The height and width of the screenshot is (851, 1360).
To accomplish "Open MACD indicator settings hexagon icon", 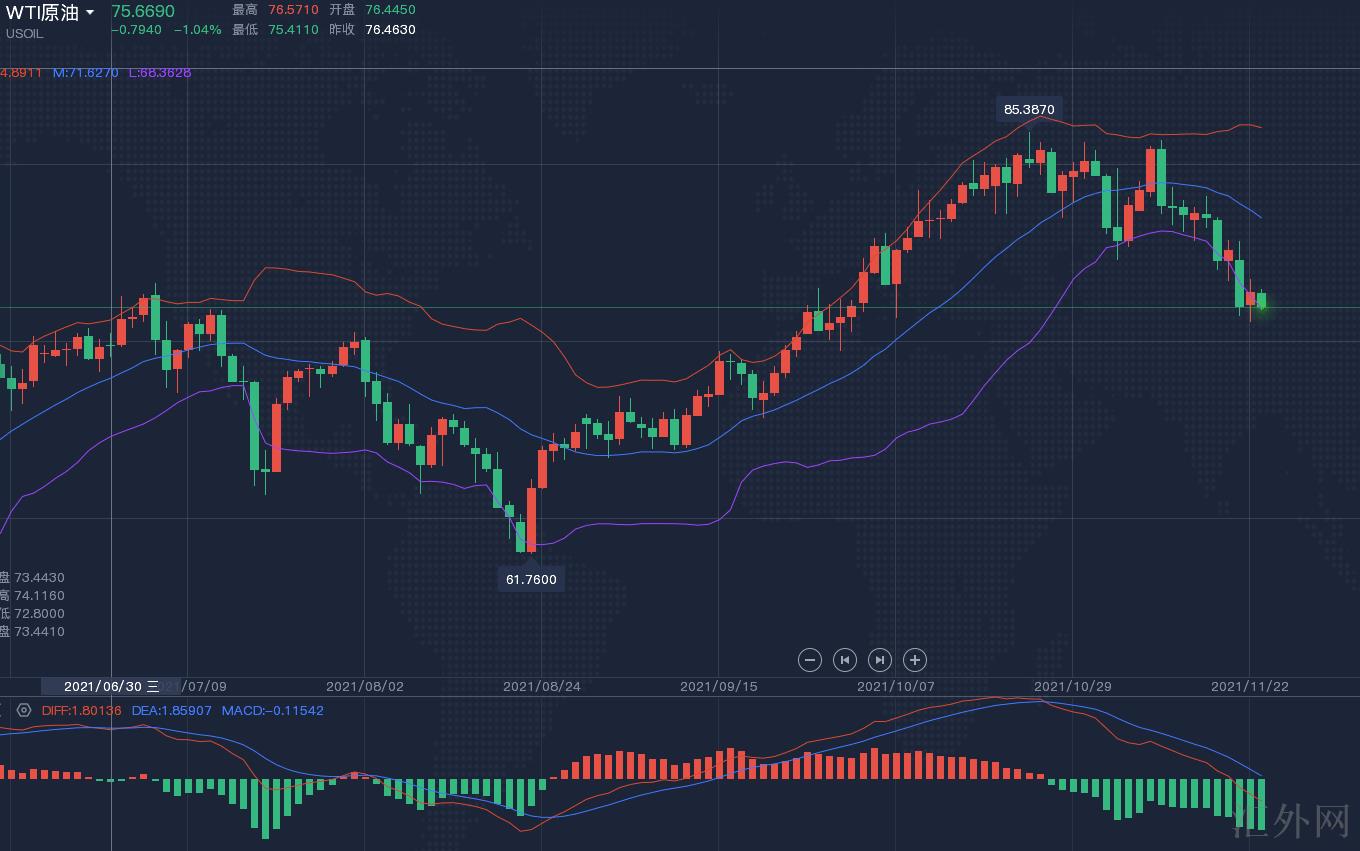I will (x=24, y=710).
